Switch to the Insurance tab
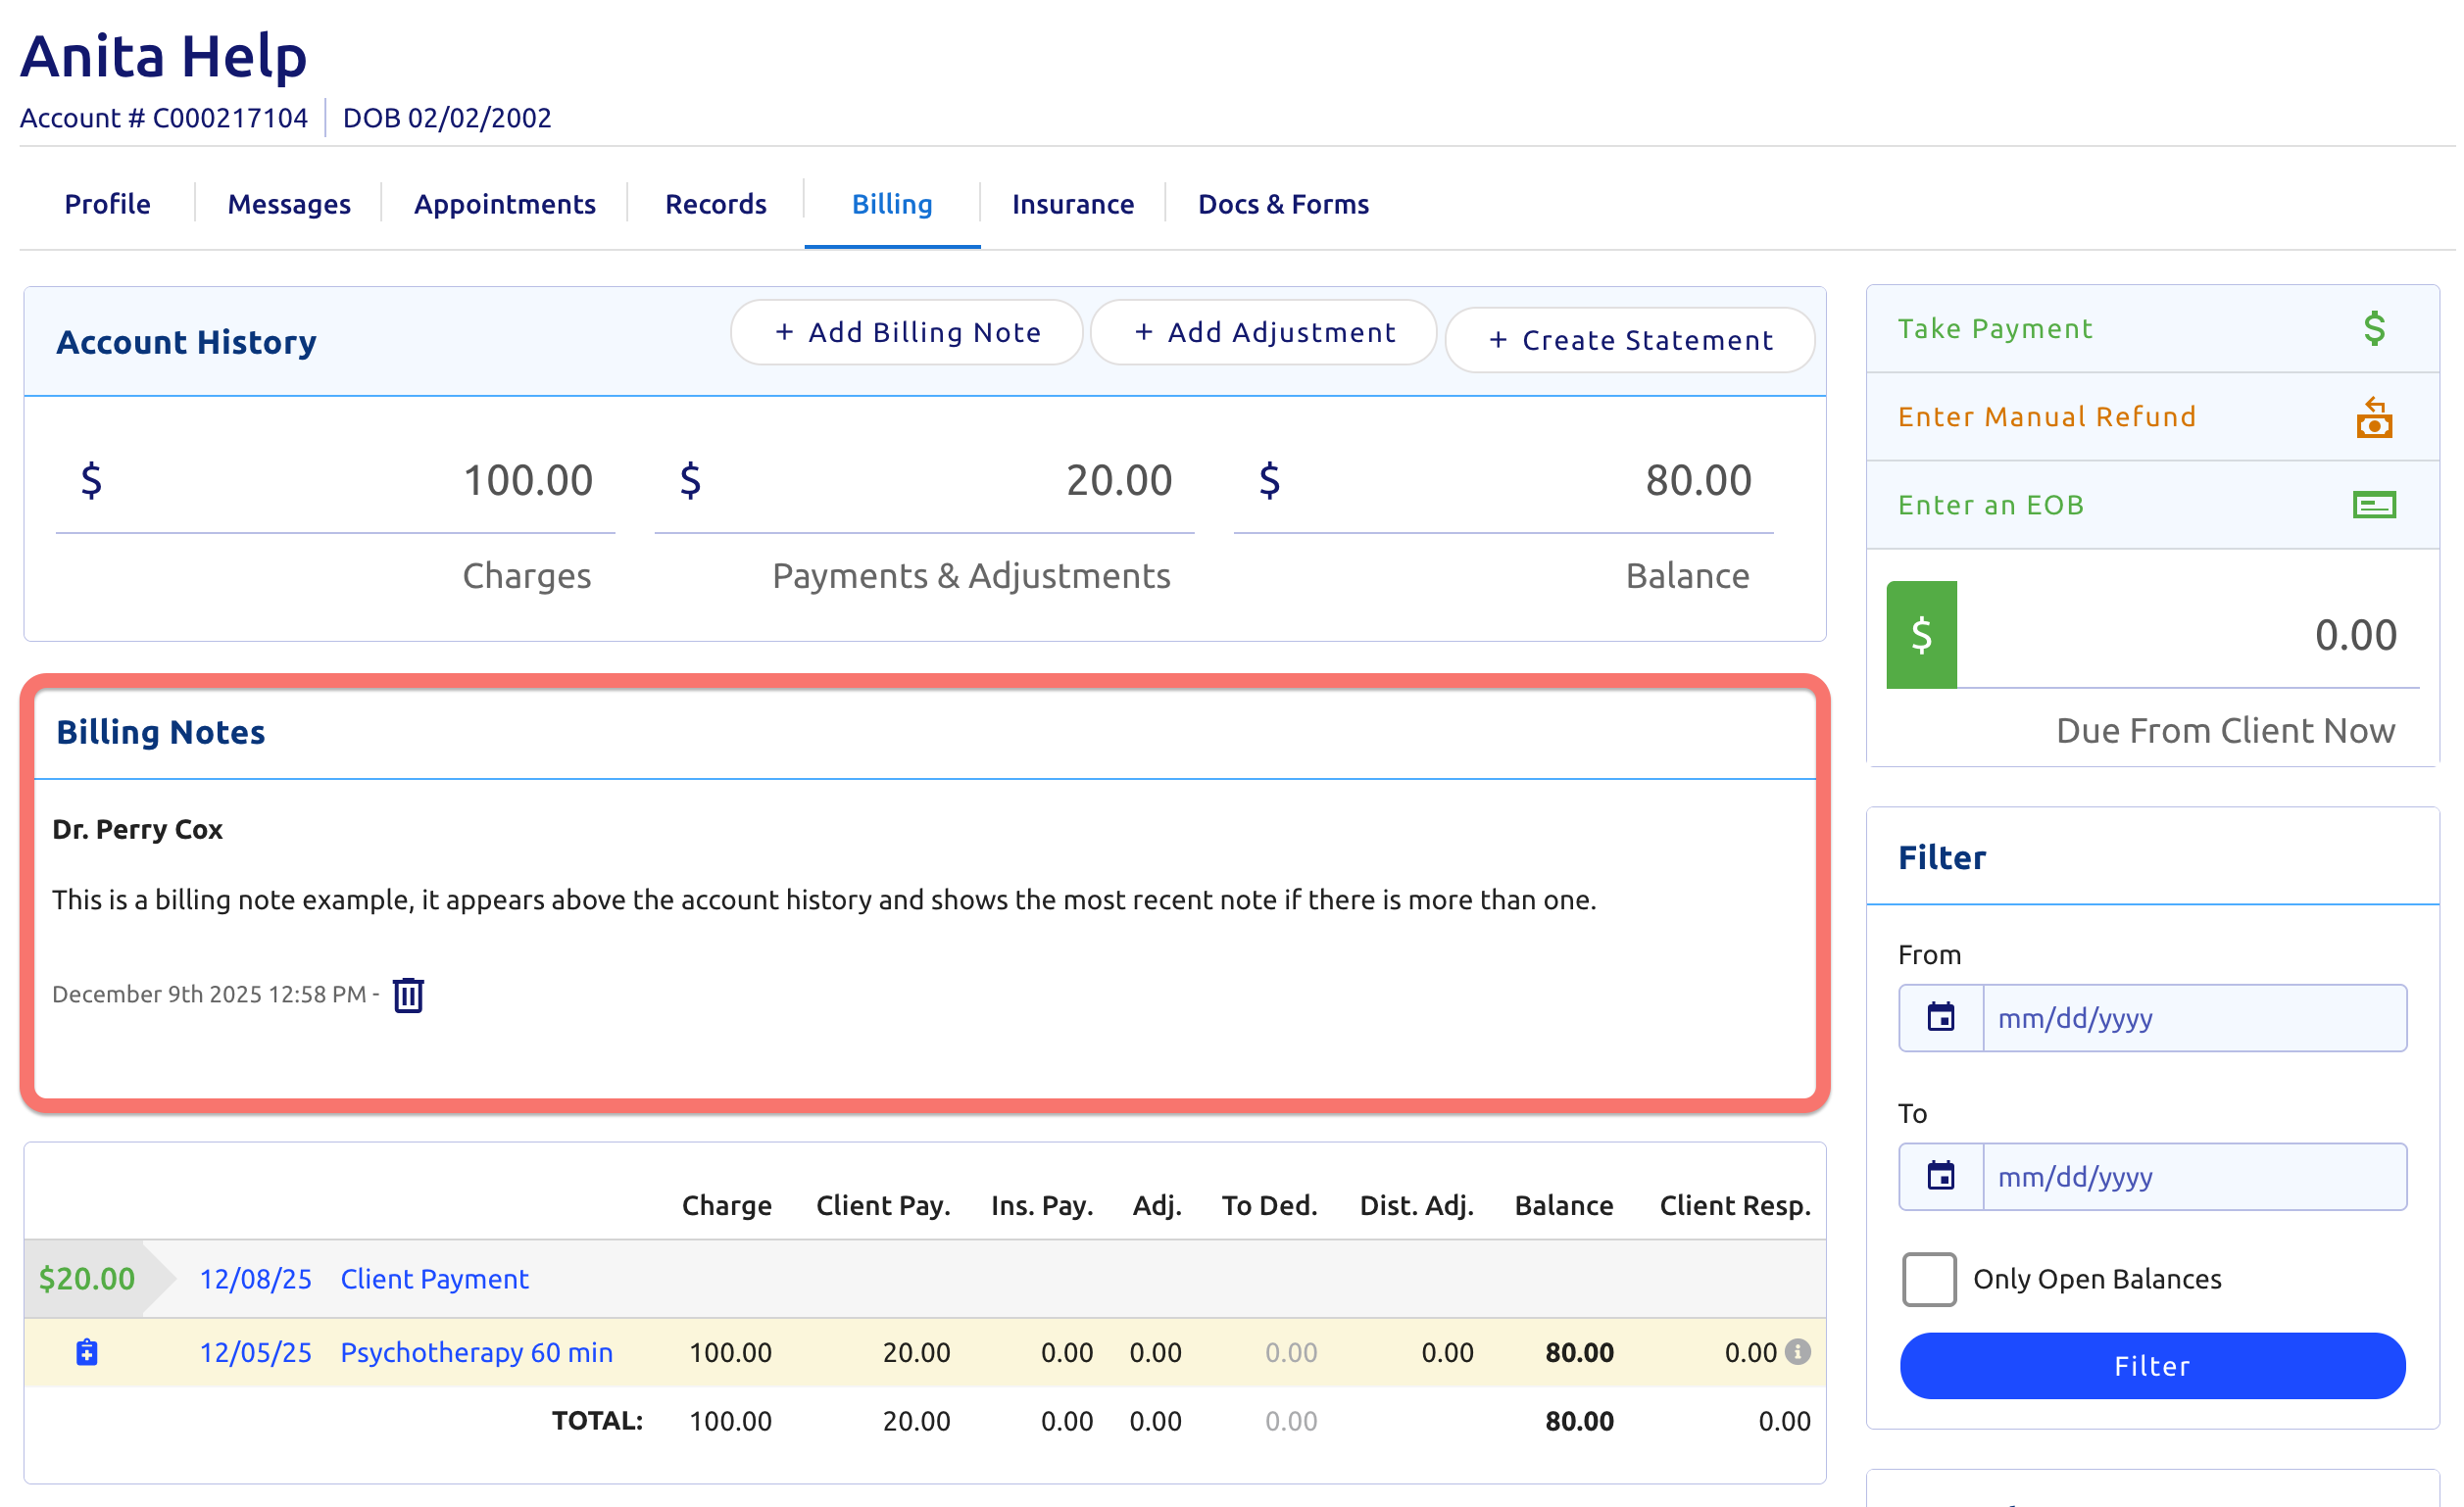2464x1507 pixels. 1072,204
